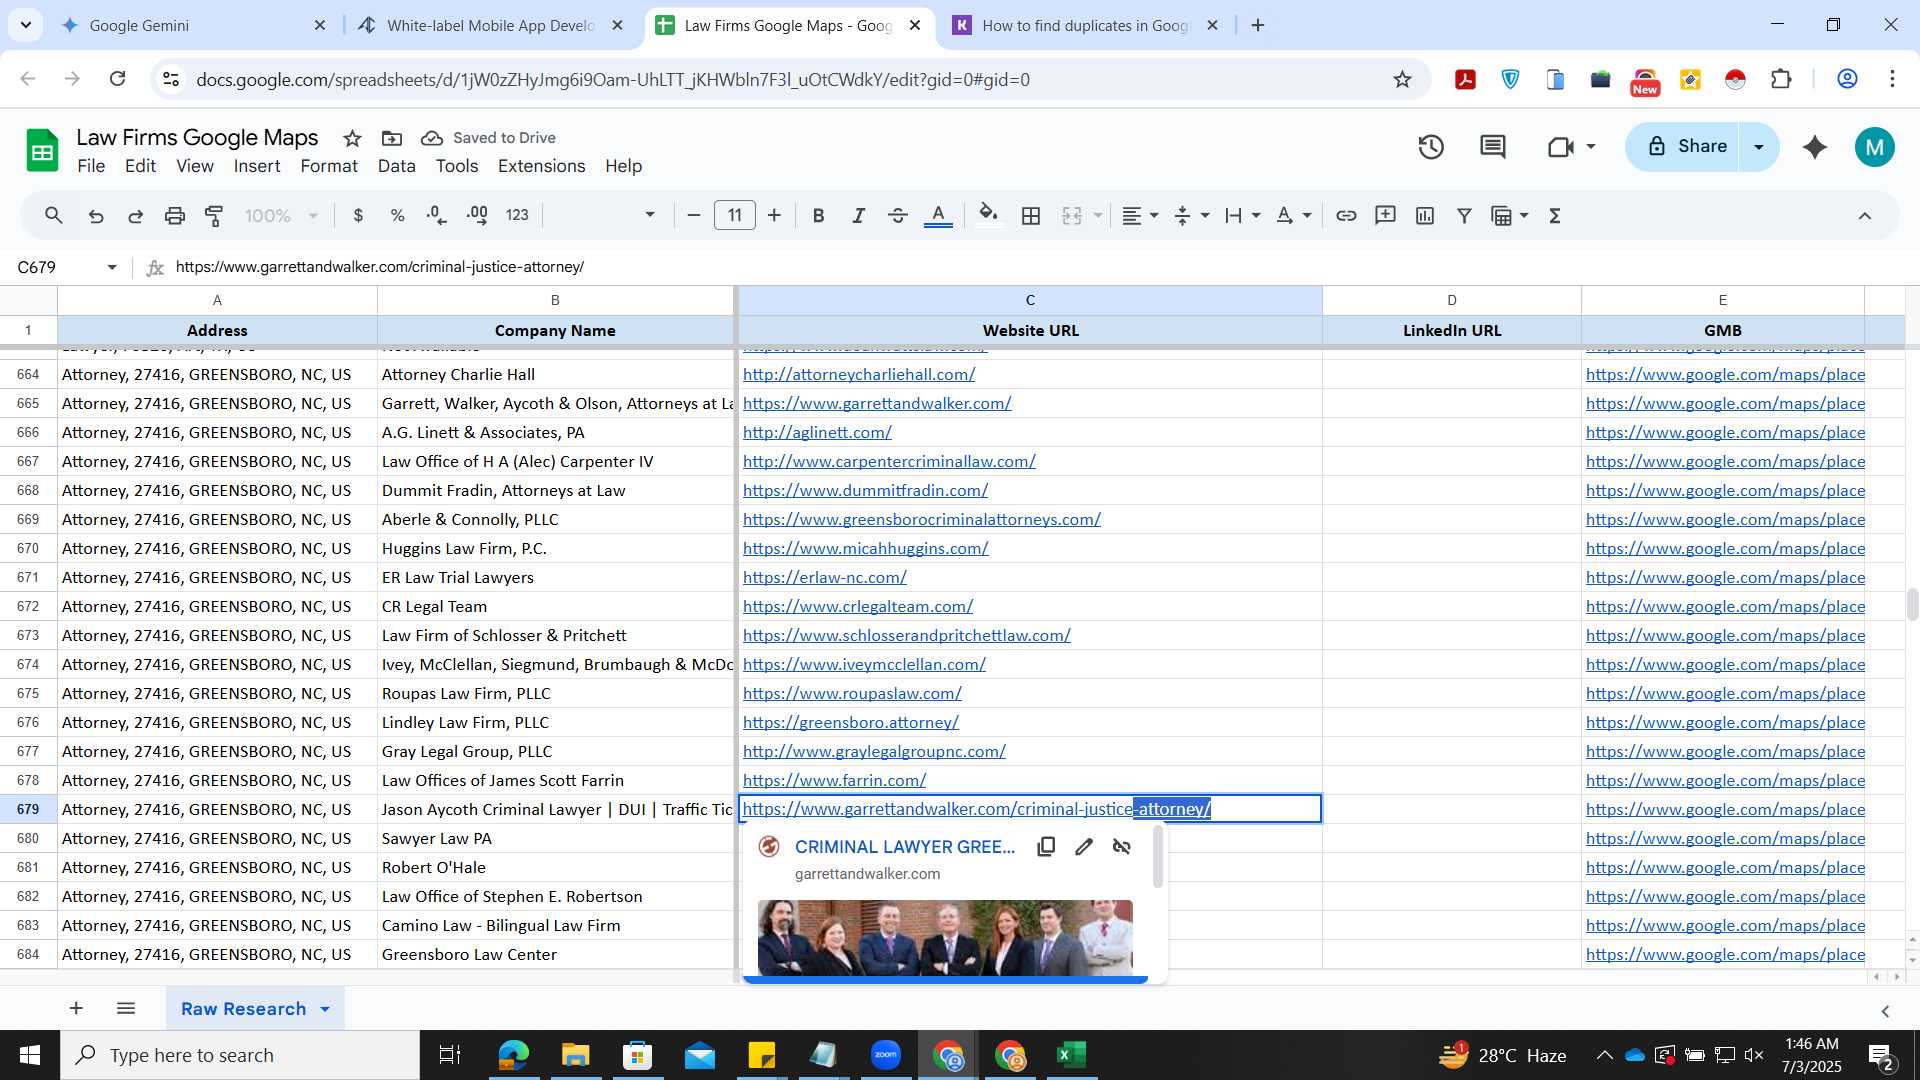Format as percent icon
Image resolution: width=1920 pixels, height=1080 pixels.
coord(397,216)
